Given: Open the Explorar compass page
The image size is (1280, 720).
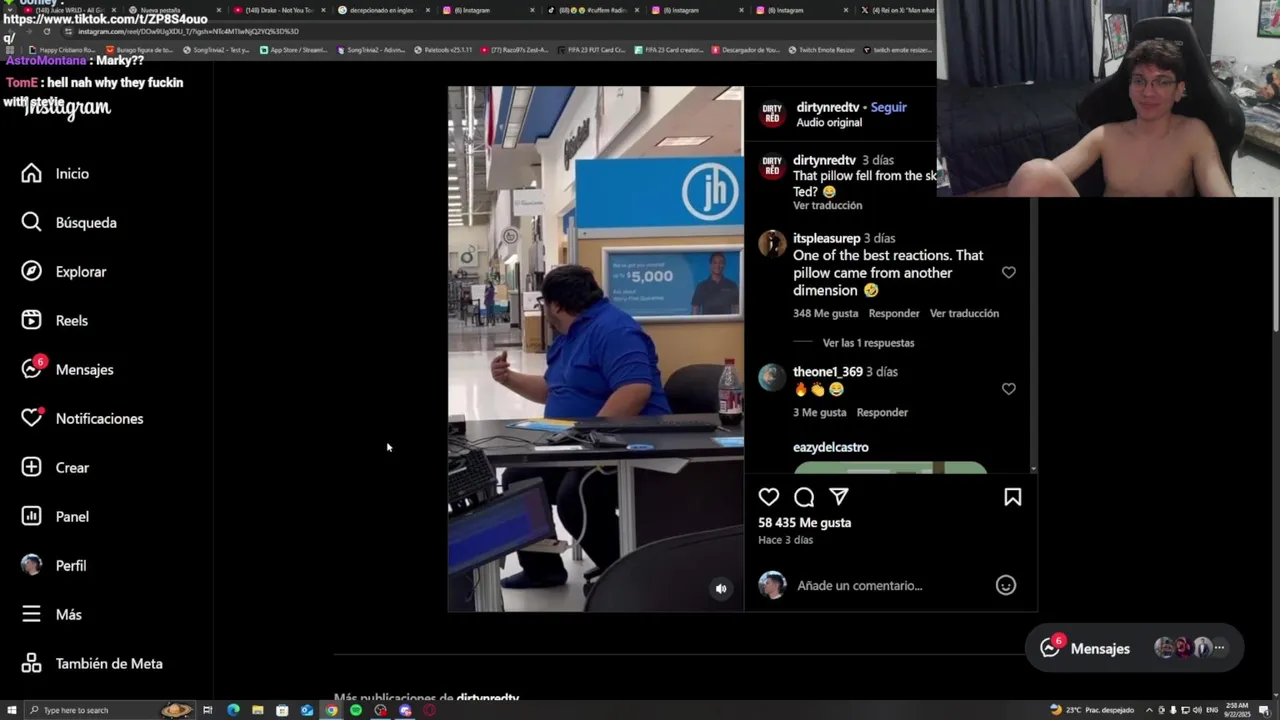Looking at the screenshot, I should pyautogui.click(x=64, y=272).
